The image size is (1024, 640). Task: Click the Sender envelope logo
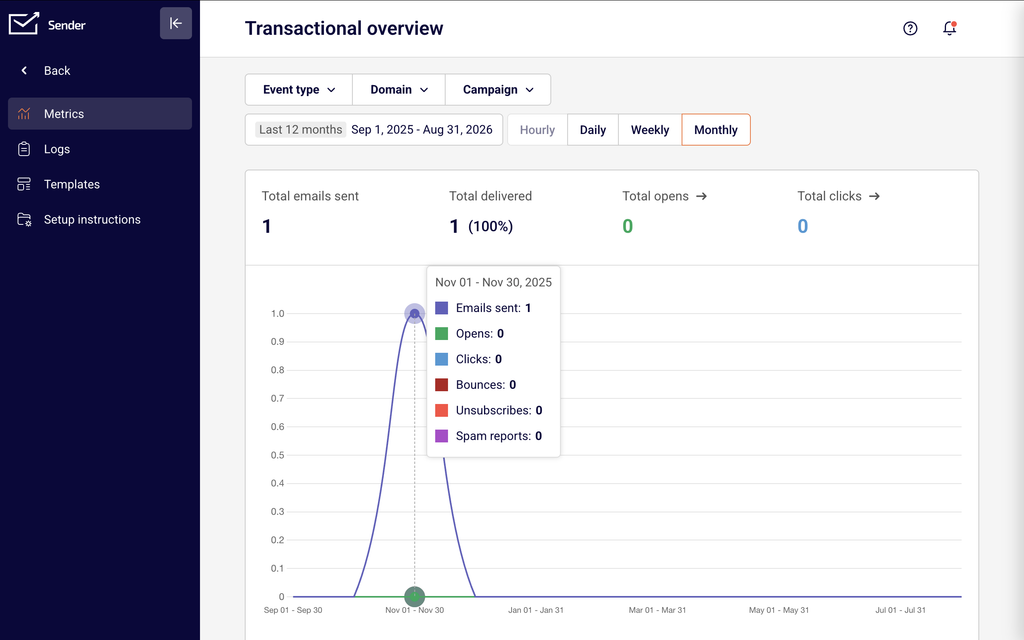[x=24, y=24]
